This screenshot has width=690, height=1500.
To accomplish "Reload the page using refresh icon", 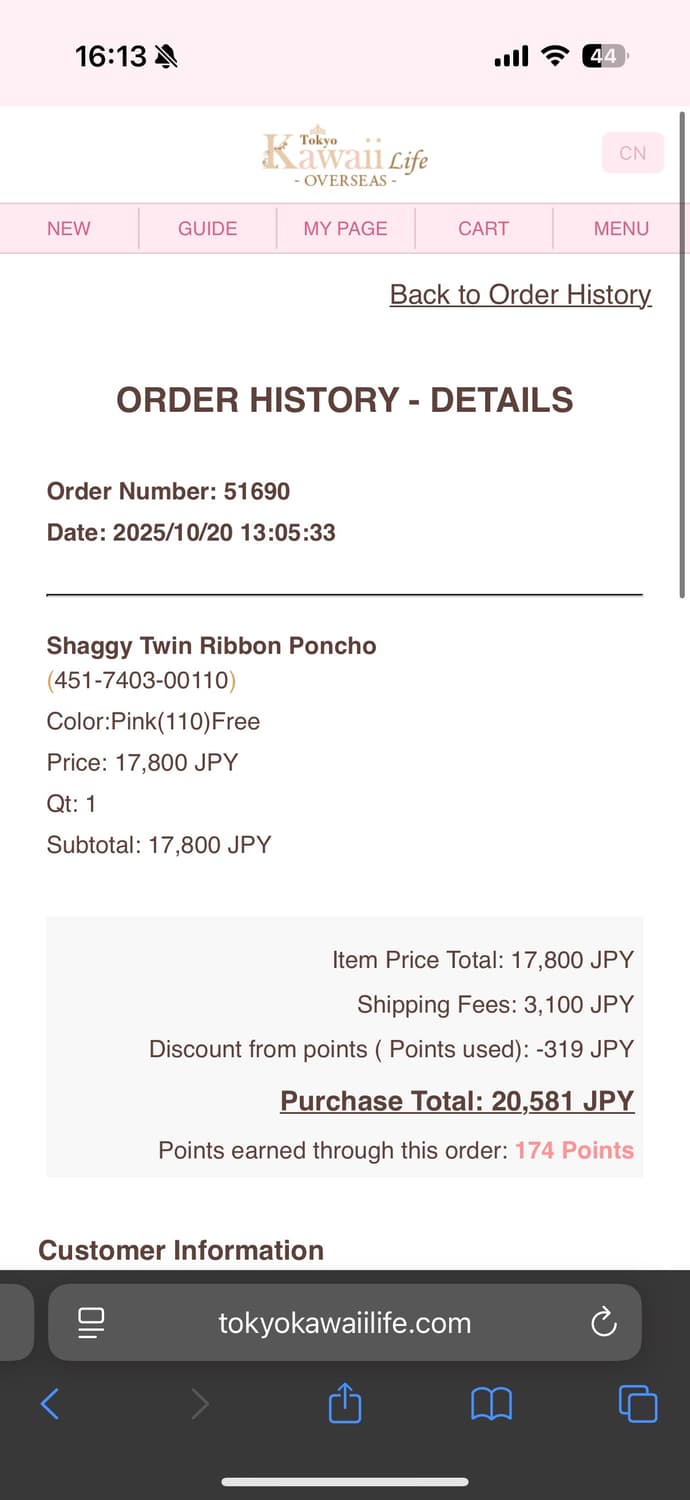I will tap(604, 1323).
